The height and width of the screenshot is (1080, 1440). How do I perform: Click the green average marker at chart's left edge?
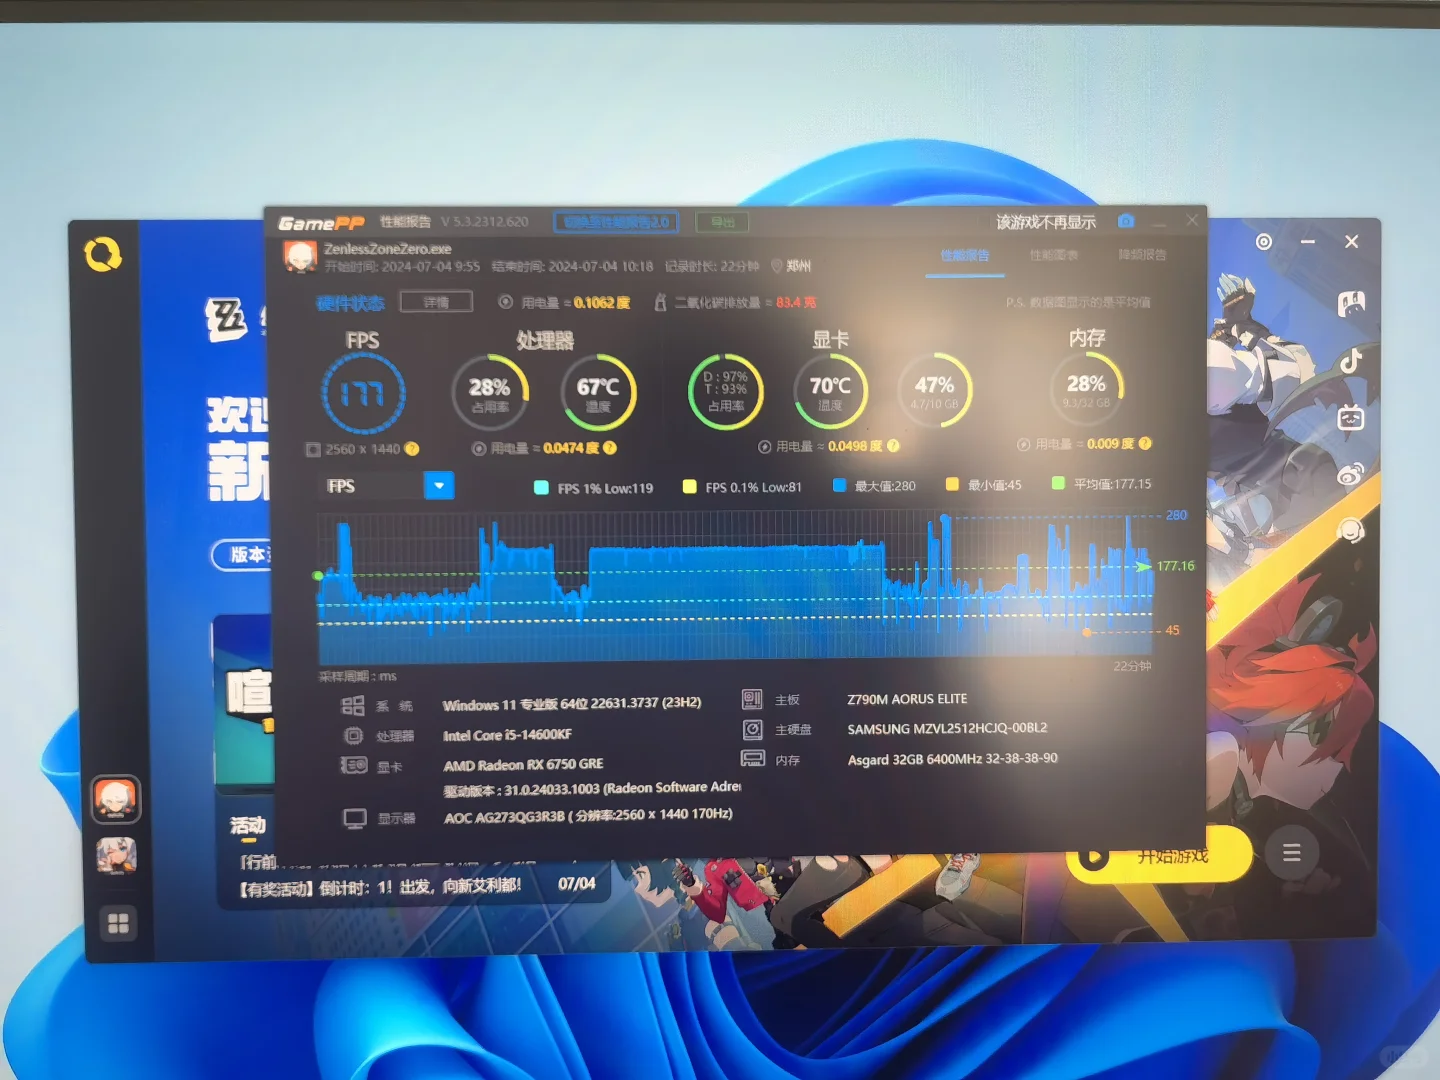coord(318,576)
